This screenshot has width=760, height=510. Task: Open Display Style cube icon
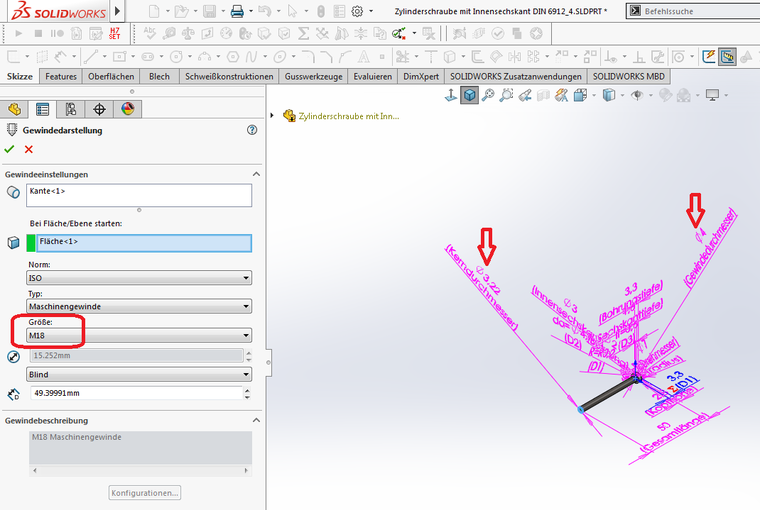[609, 95]
